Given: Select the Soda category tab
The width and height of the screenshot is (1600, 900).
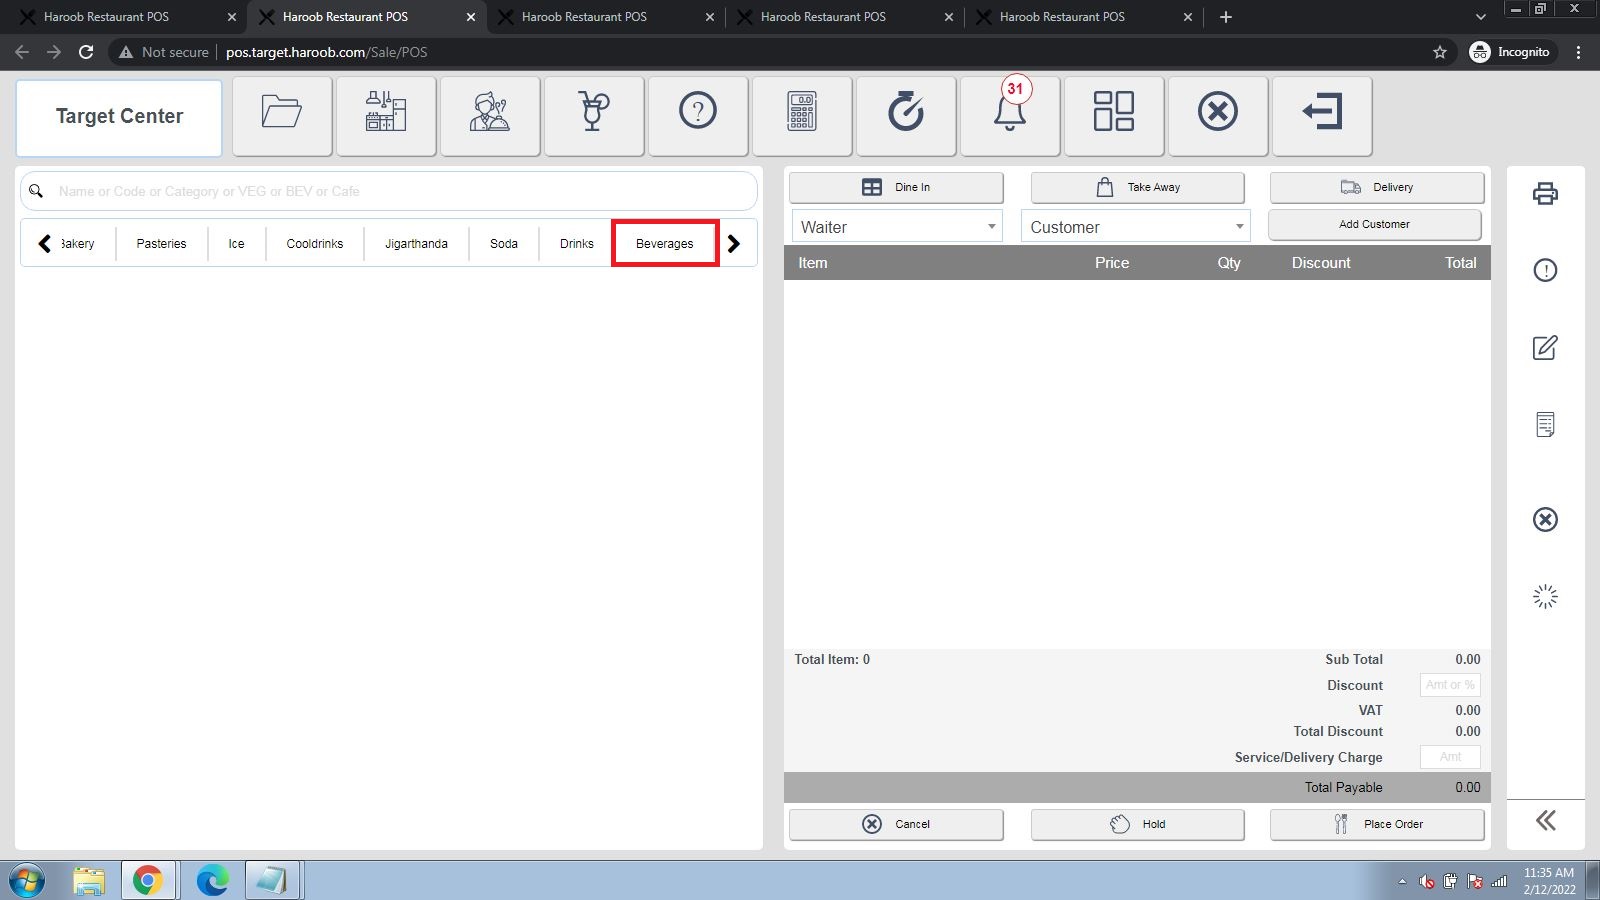Looking at the screenshot, I should [504, 243].
